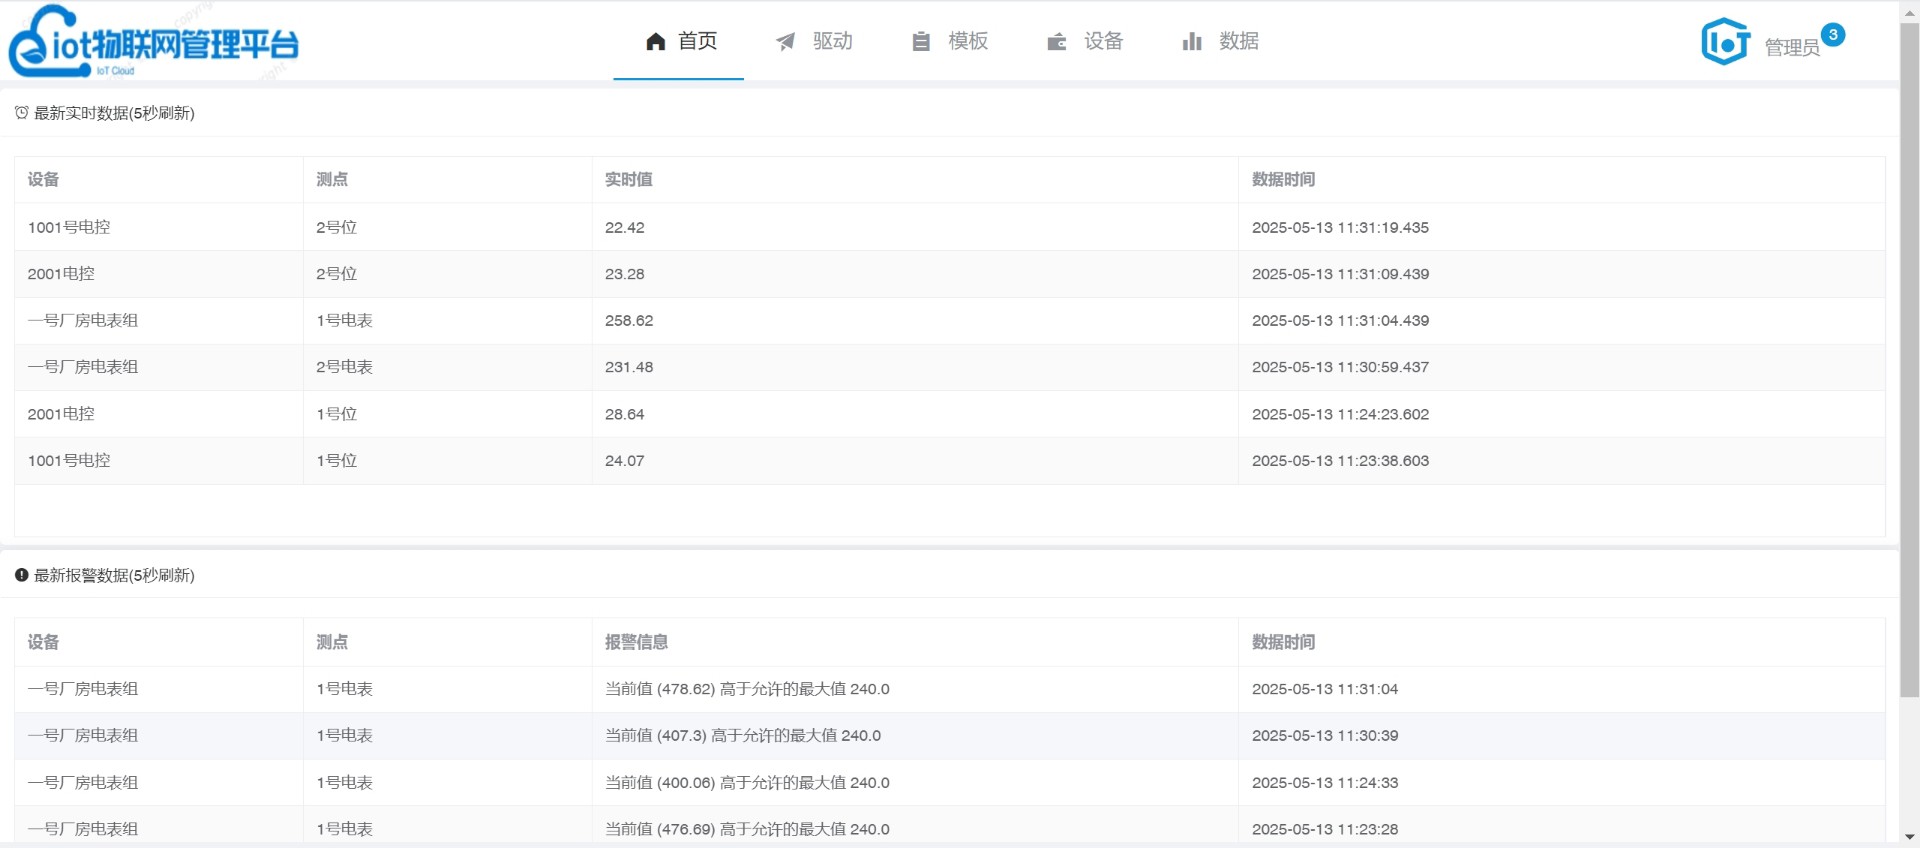Click the exclamation icon by 最新报警数据
The width and height of the screenshot is (1920, 848).
[x=21, y=575]
